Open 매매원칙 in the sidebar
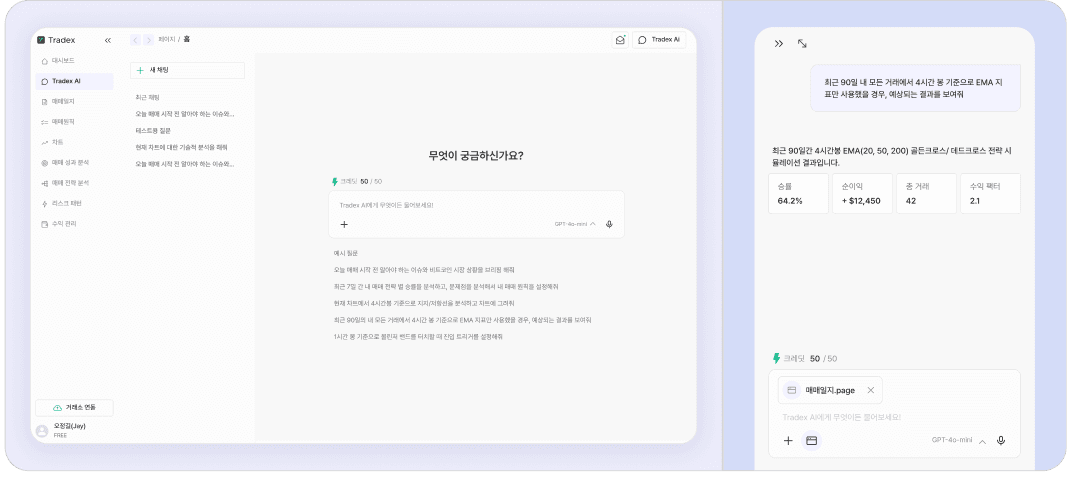 point(74,122)
